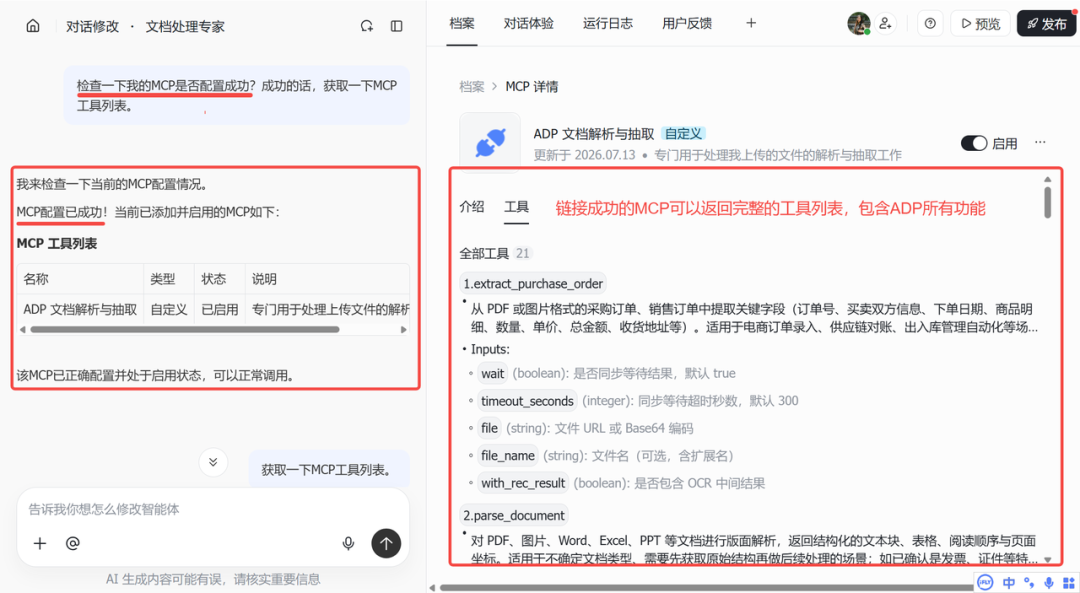
Task: Click the file parameter chip
Action: tap(490, 428)
